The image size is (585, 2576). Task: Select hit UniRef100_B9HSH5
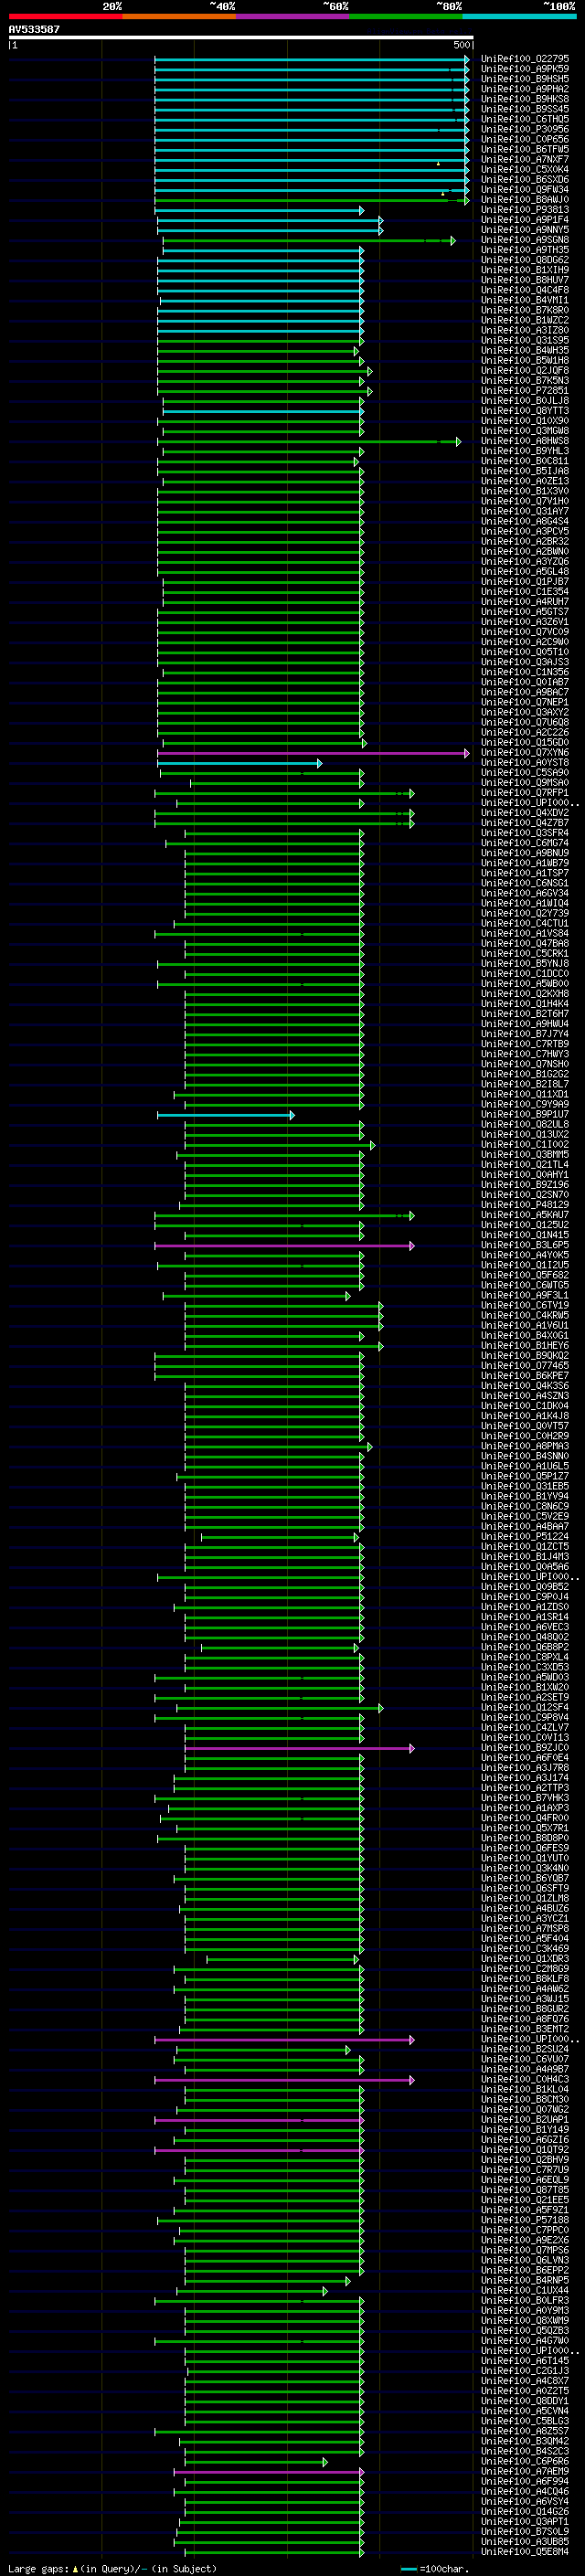(x=525, y=79)
